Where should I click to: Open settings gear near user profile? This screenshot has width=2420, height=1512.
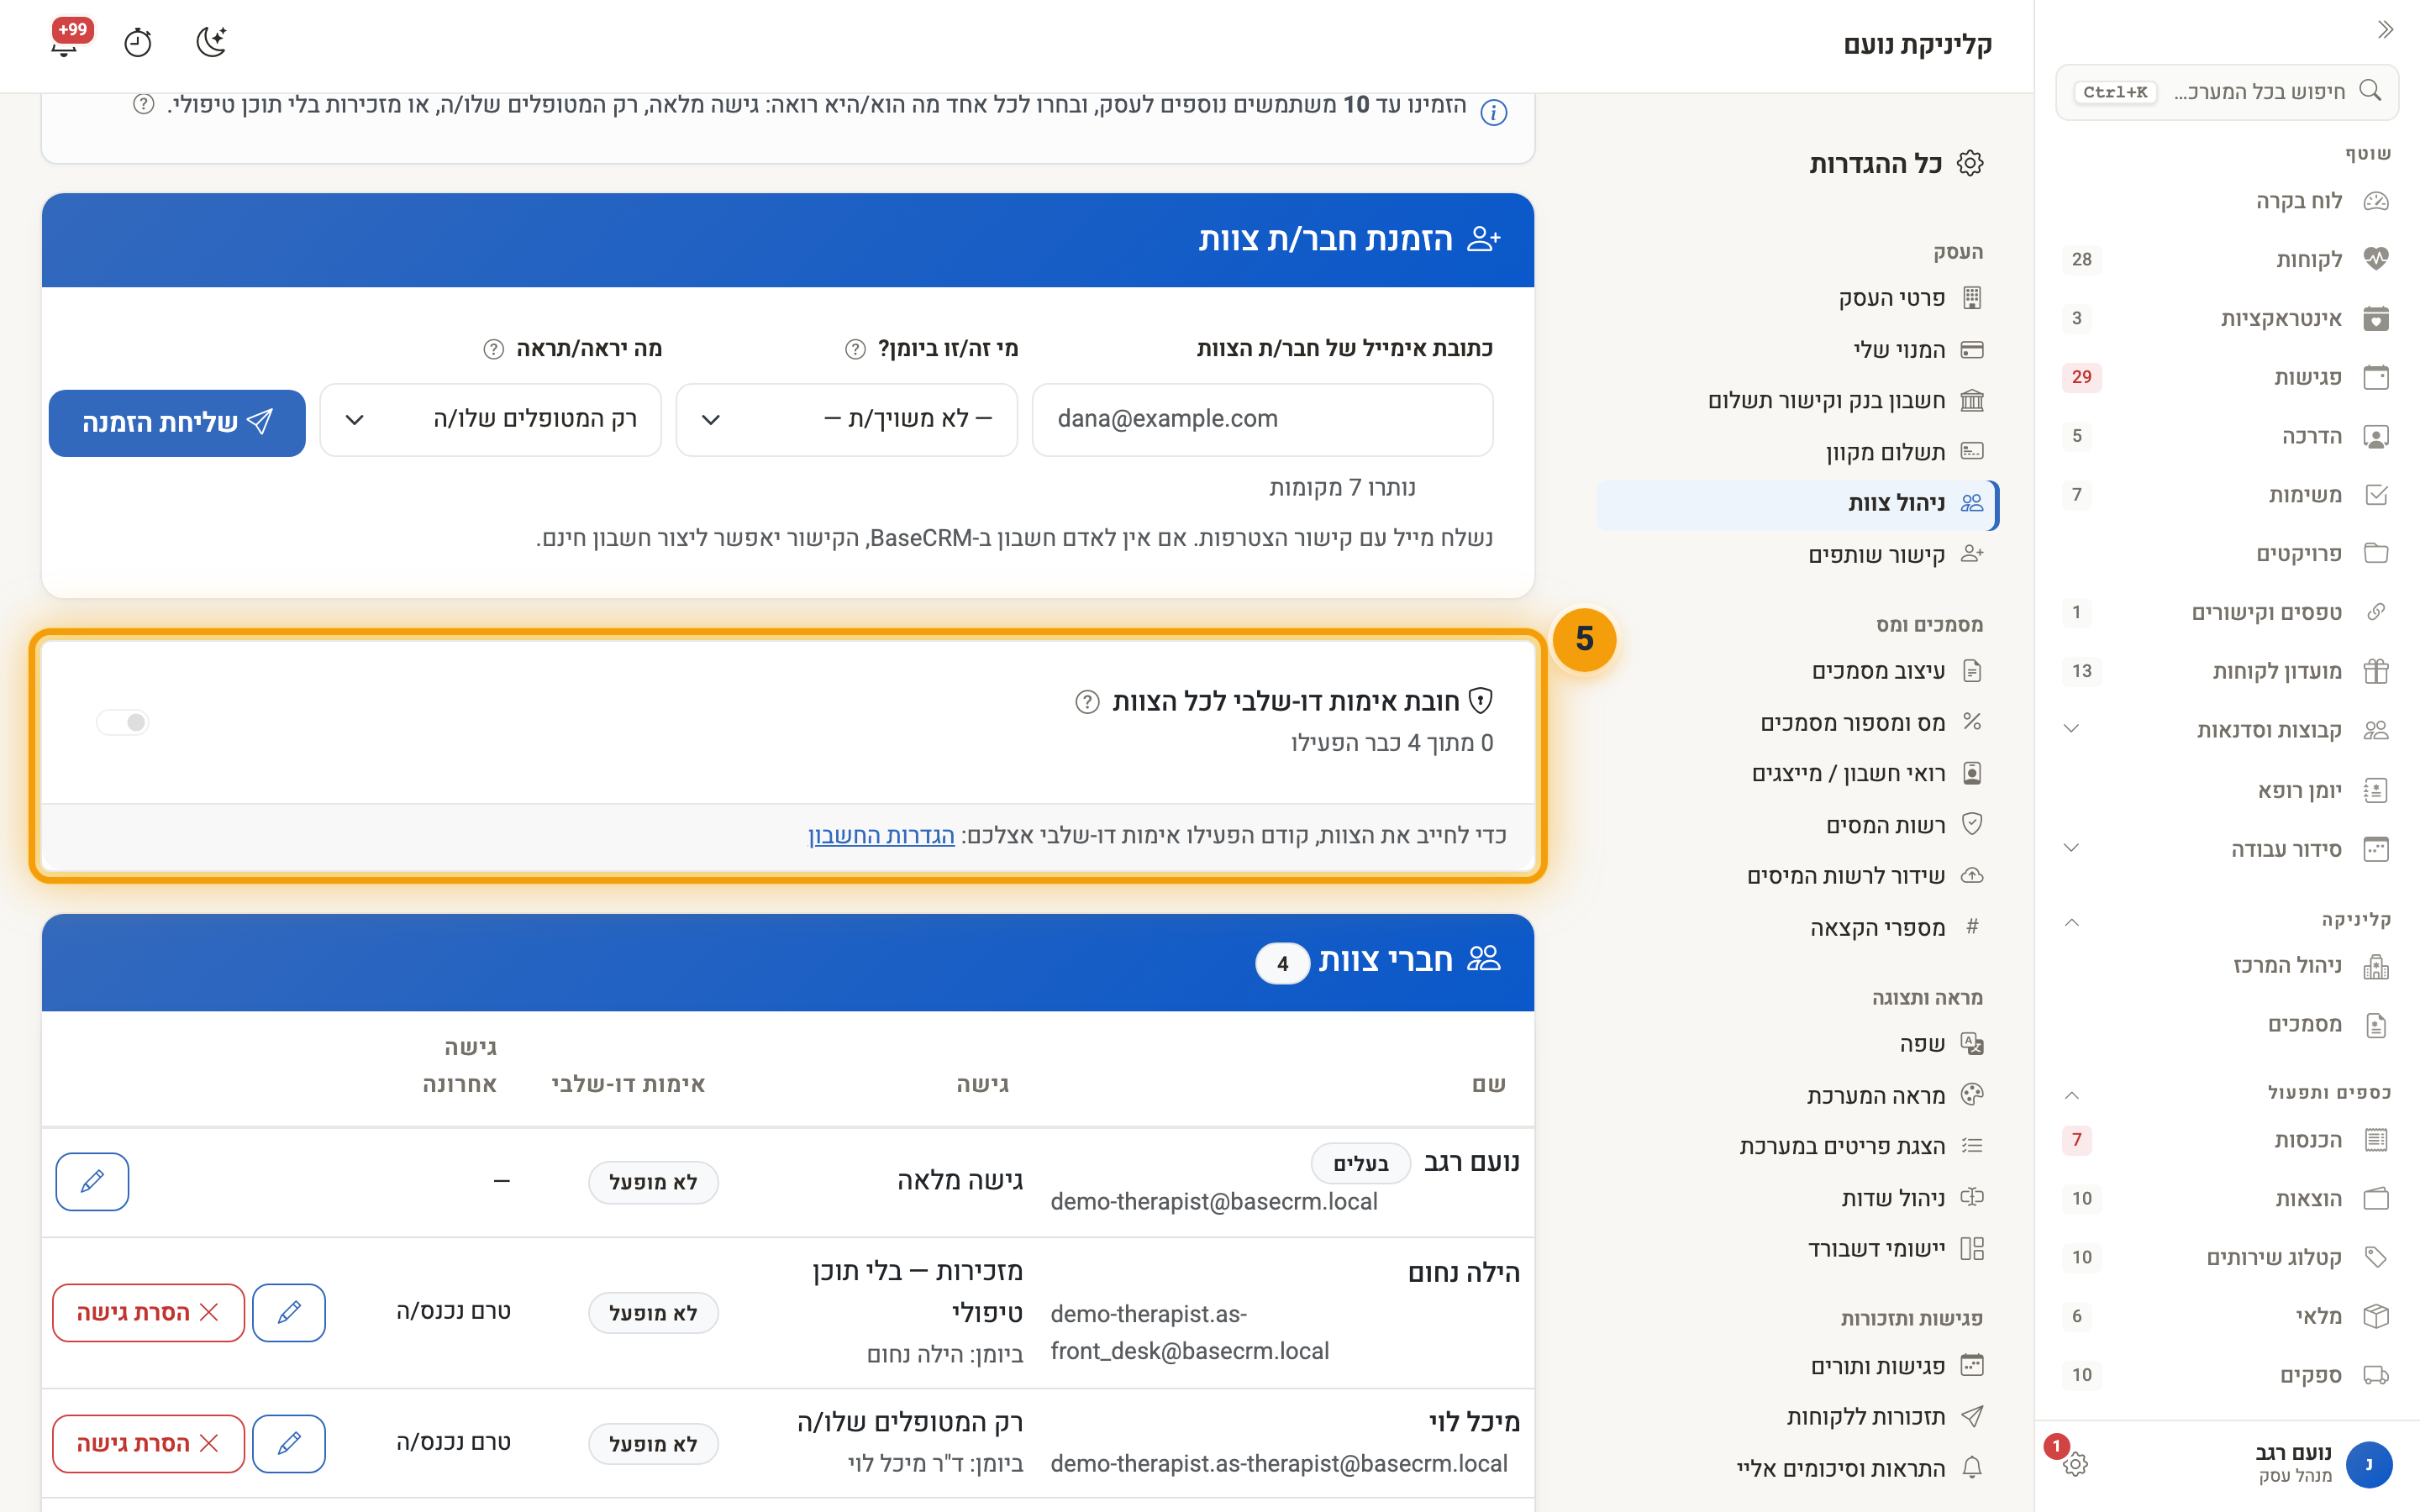(x=2075, y=1464)
